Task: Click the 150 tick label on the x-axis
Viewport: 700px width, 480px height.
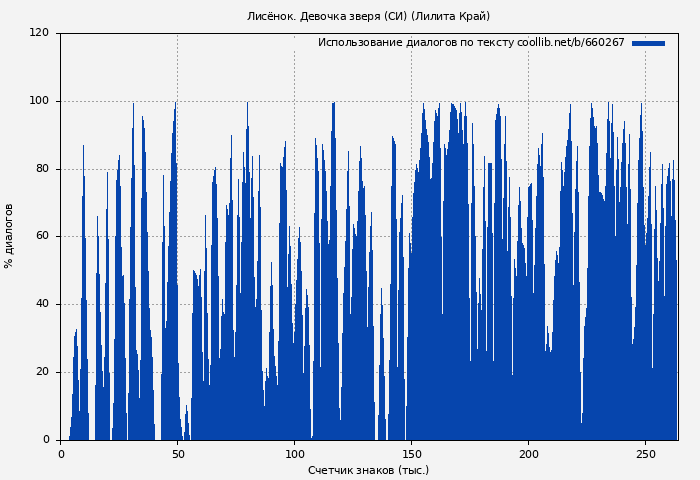Action: coord(411,454)
